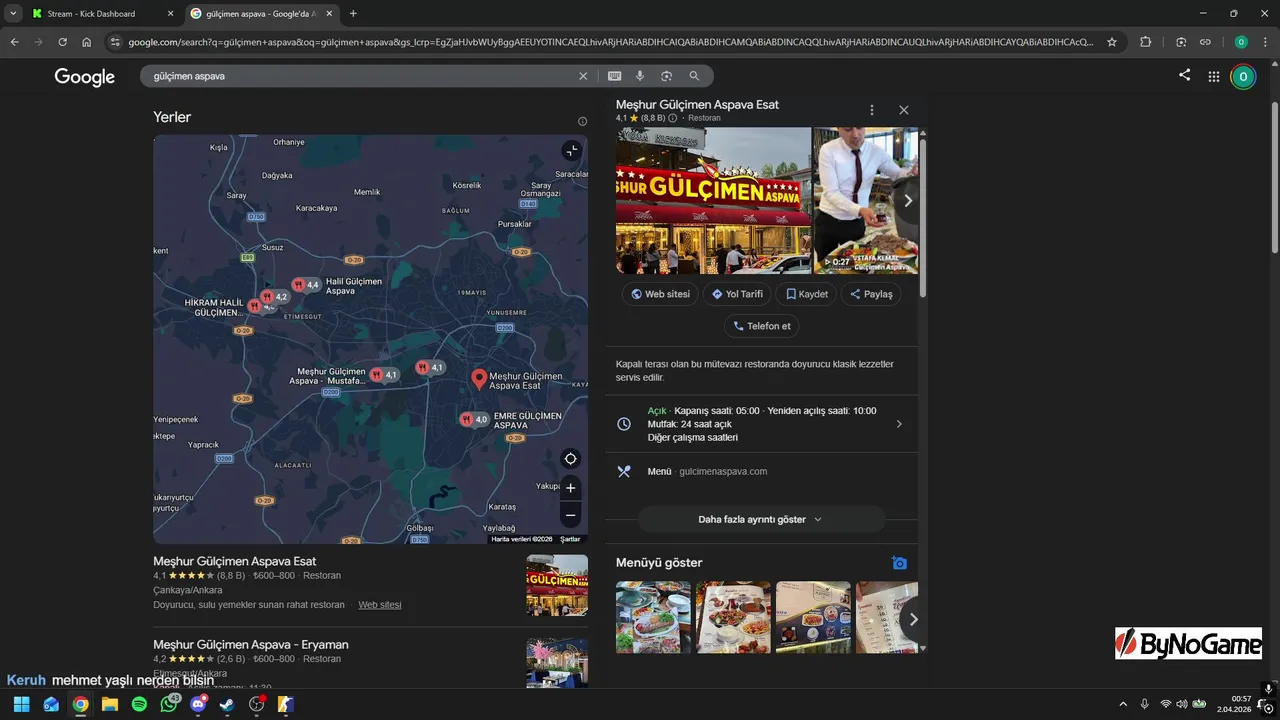Select the gülçimen aspava Google tab
Screen dimensions: 1280x720
pyautogui.click(x=260, y=14)
